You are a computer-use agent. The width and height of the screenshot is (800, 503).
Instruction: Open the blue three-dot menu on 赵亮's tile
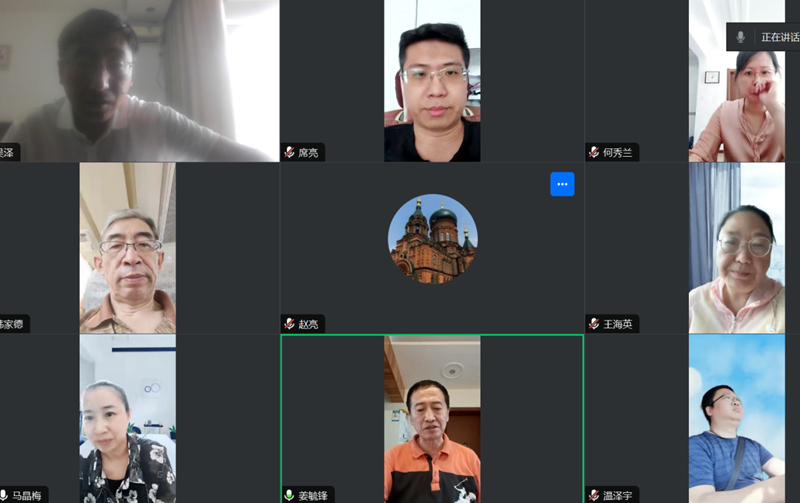click(562, 184)
